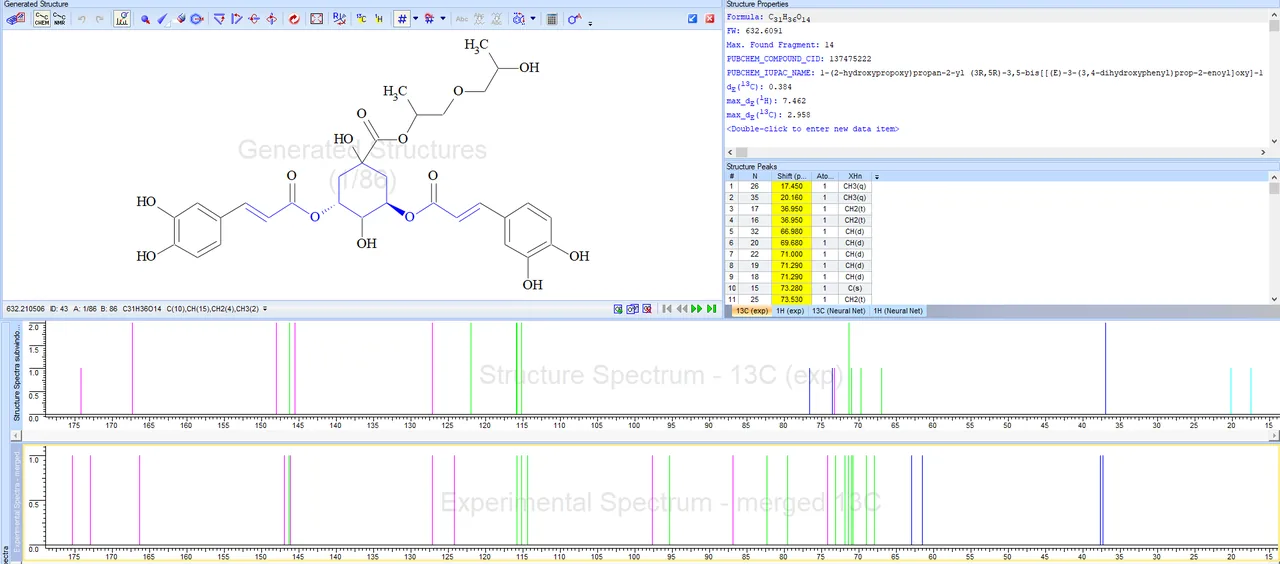Close the Generated Structure panel

click(x=710, y=18)
